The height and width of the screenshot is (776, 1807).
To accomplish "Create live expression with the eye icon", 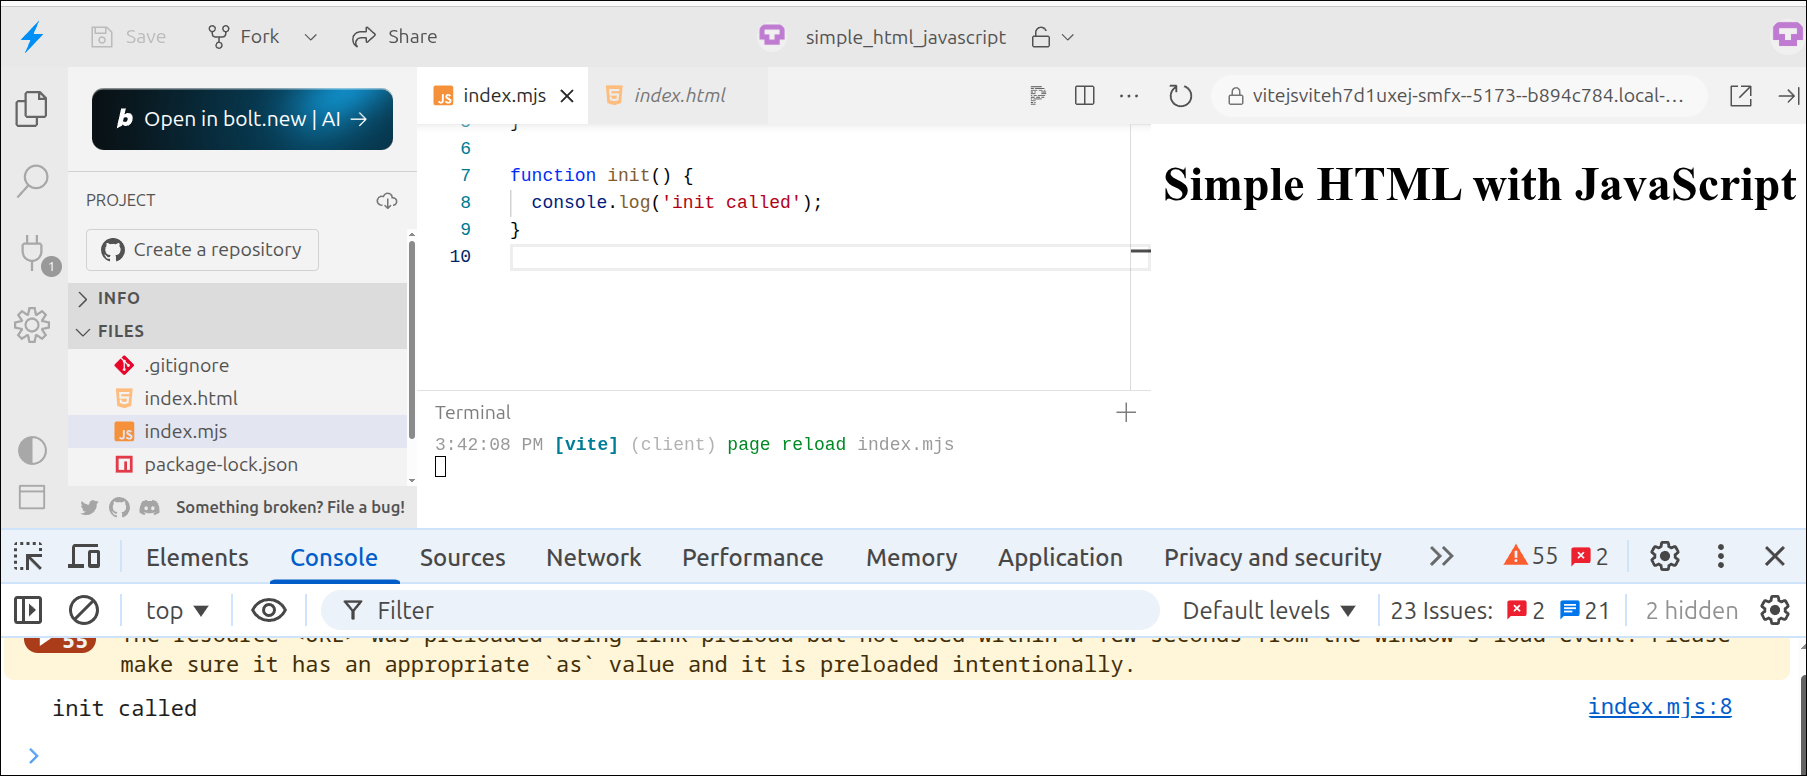I will click(x=268, y=610).
